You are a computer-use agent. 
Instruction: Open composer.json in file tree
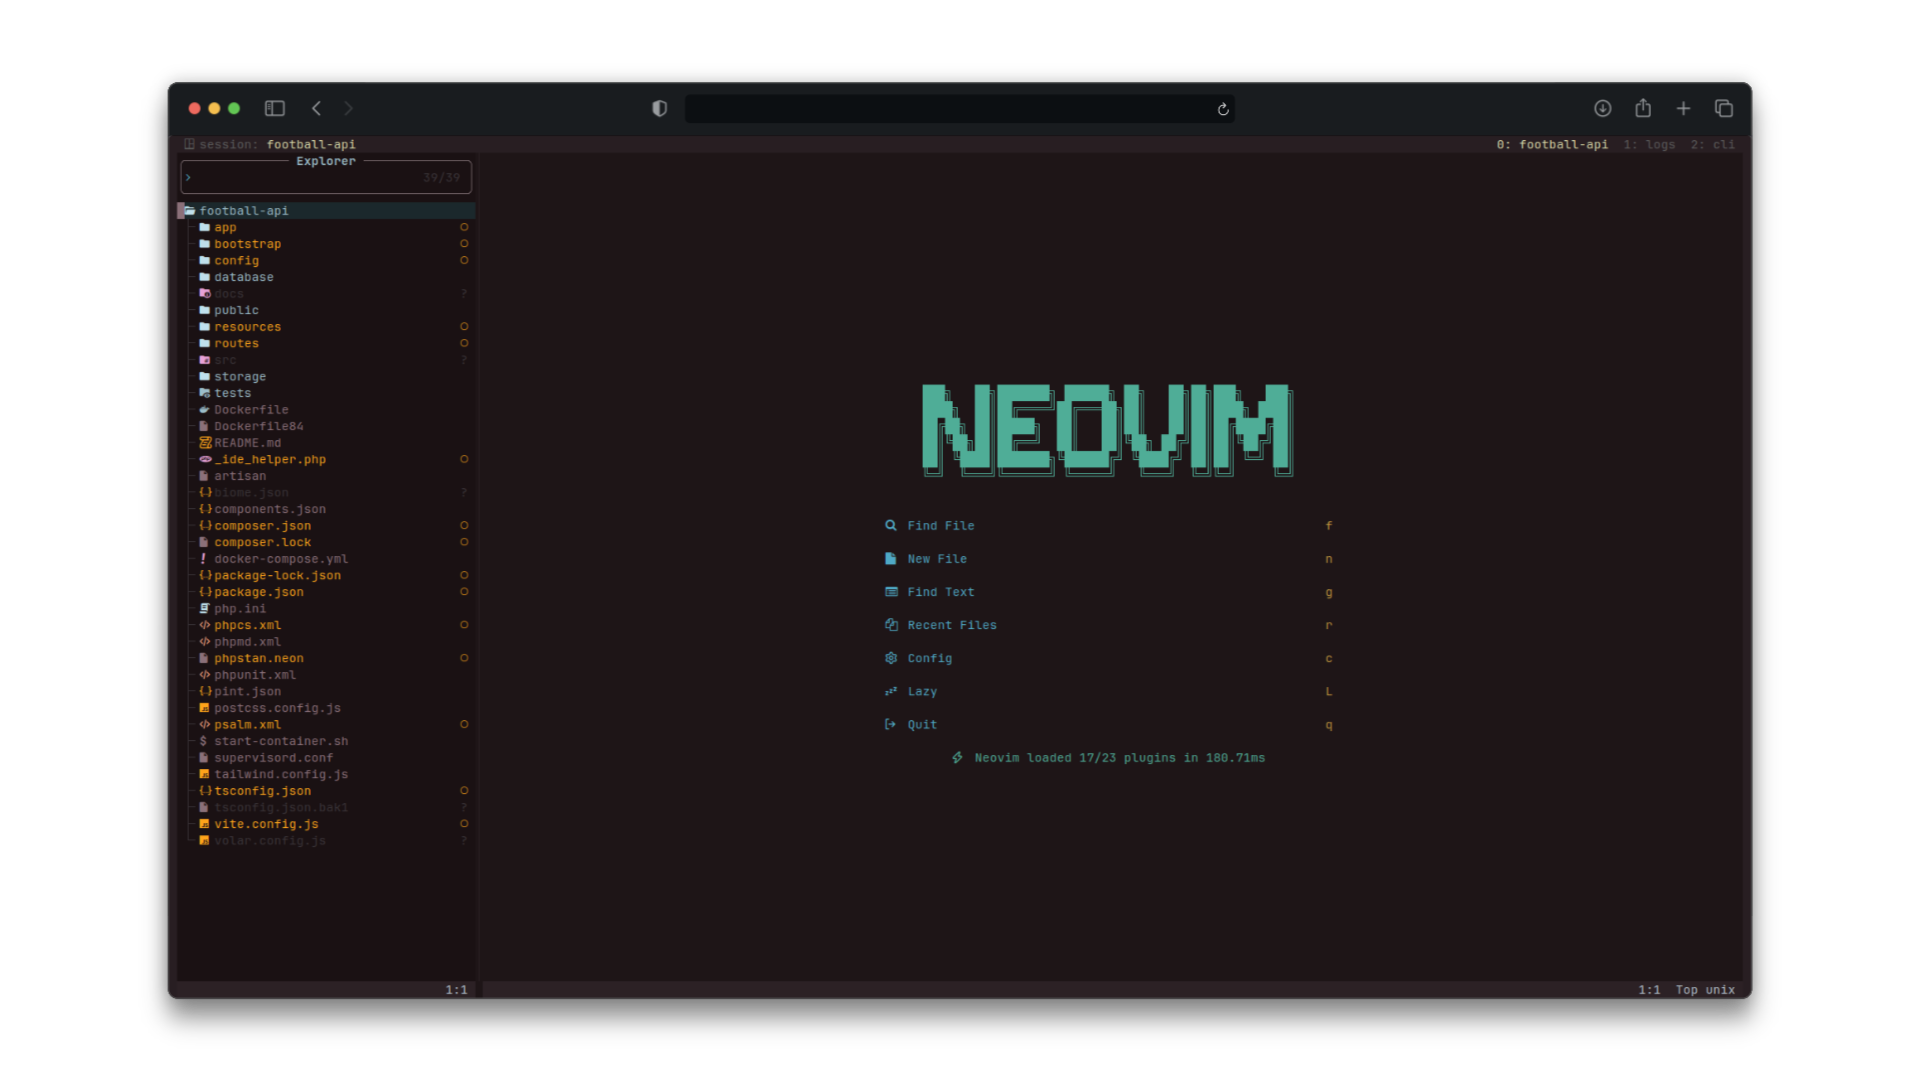[262, 526]
